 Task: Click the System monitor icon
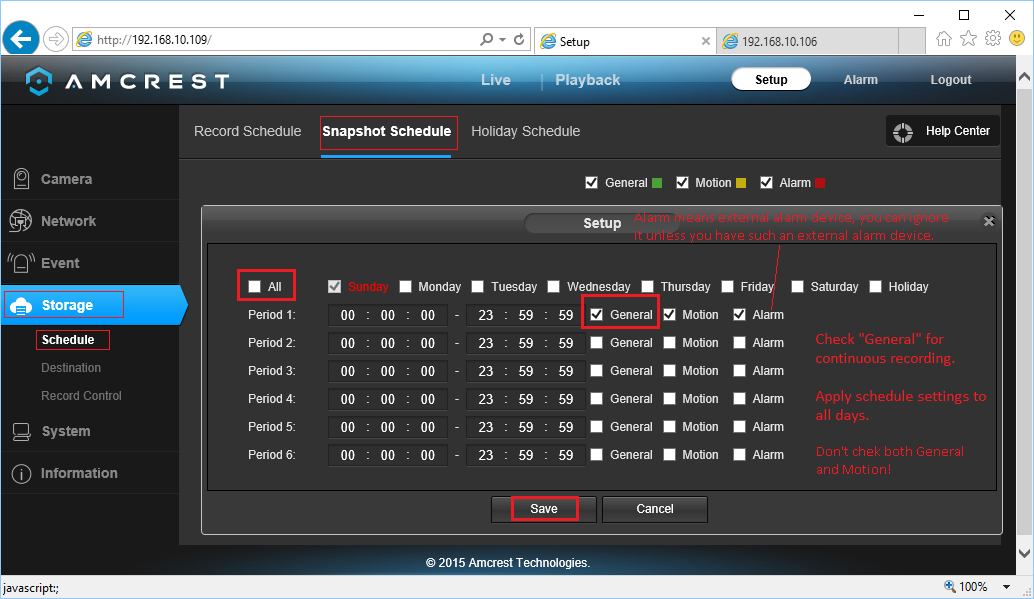[x=21, y=432]
